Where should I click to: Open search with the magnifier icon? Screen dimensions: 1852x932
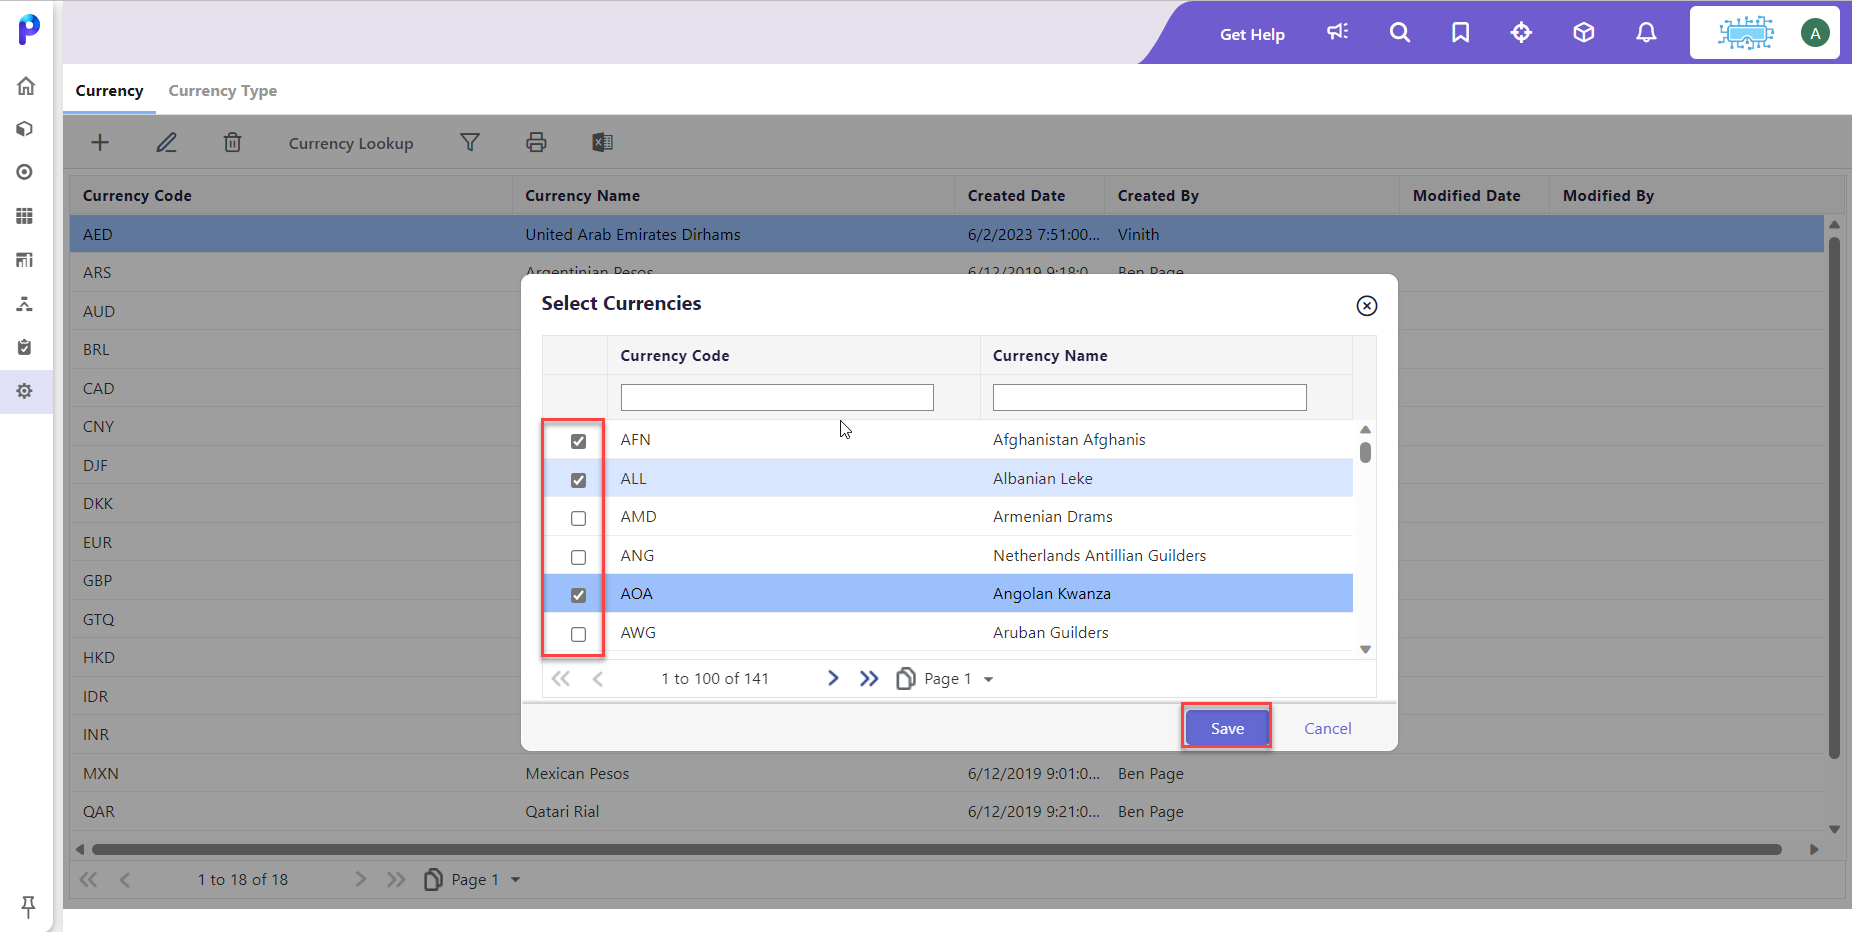point(1400,32)
